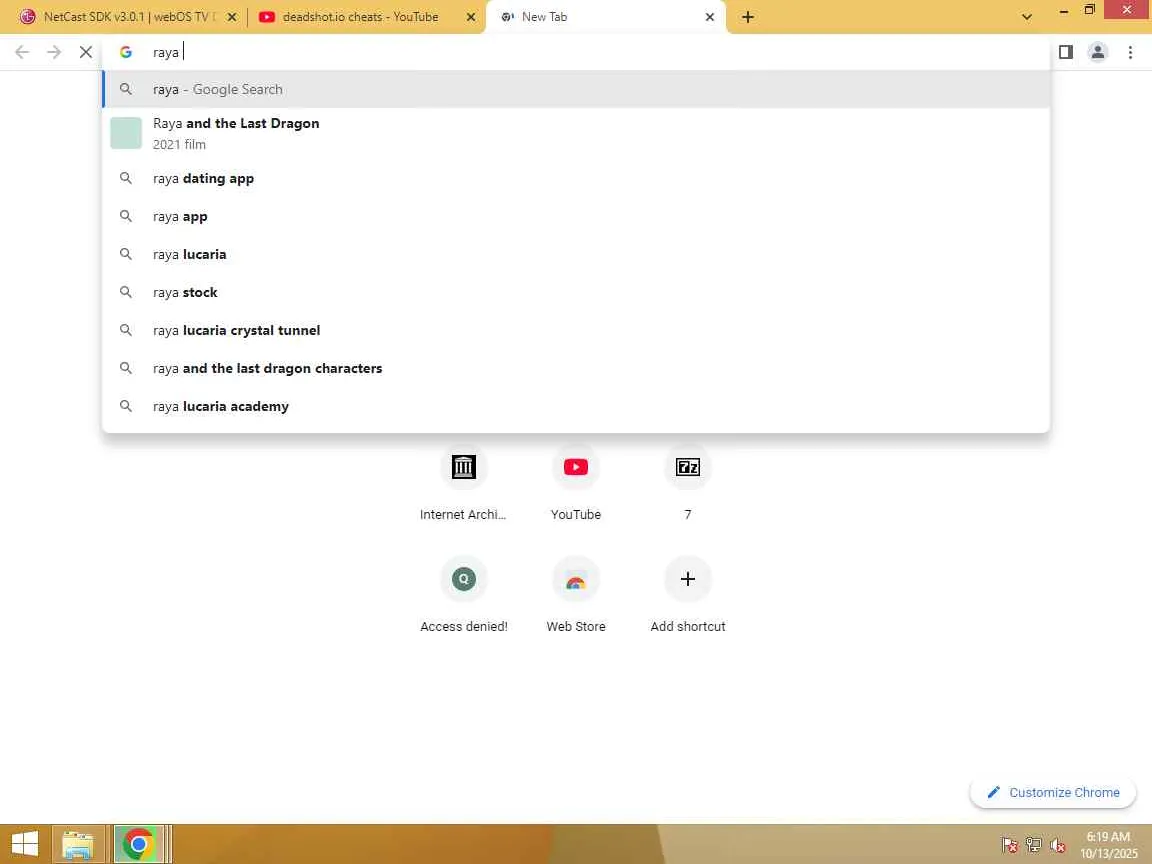Close the deadshot.io cheats YouTube tab
Image resolution: width=1152 pixels, height=864 pixels.
471,17
